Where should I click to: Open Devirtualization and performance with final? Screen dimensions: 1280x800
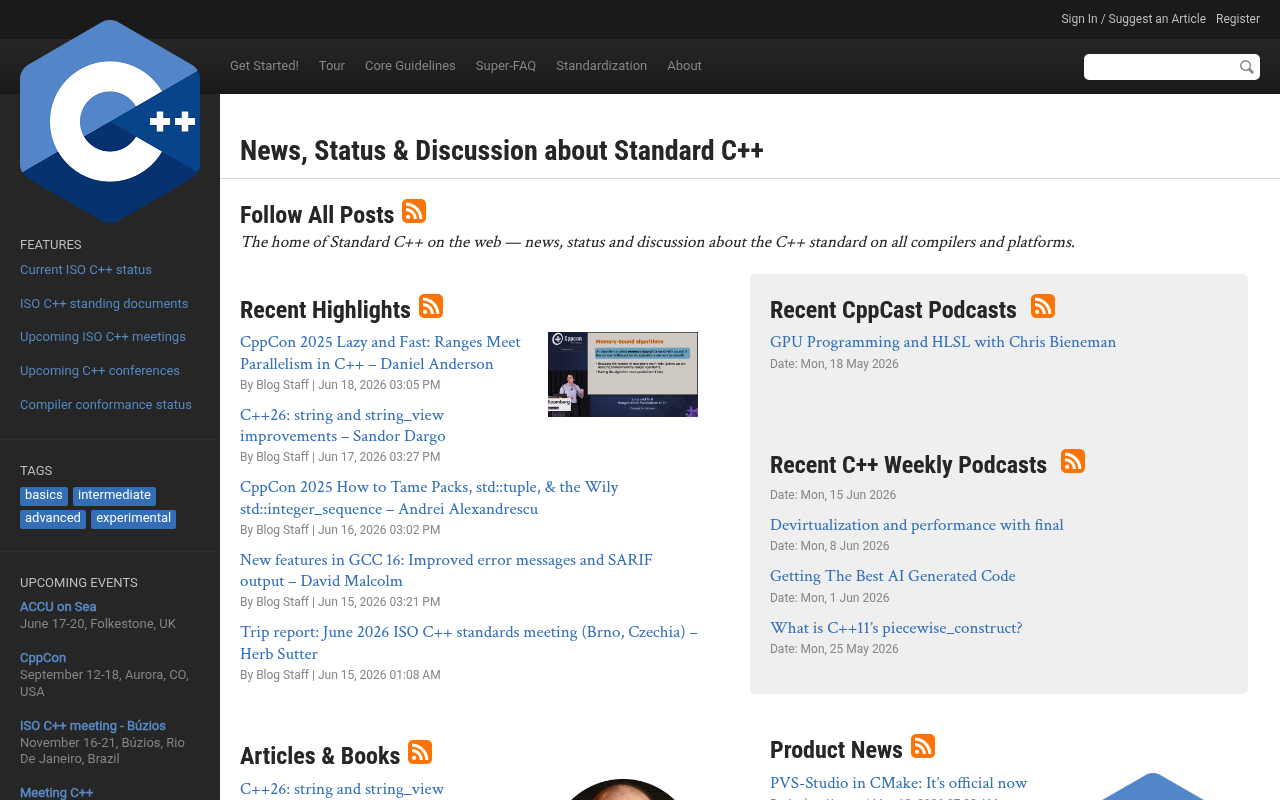(917, 525)
